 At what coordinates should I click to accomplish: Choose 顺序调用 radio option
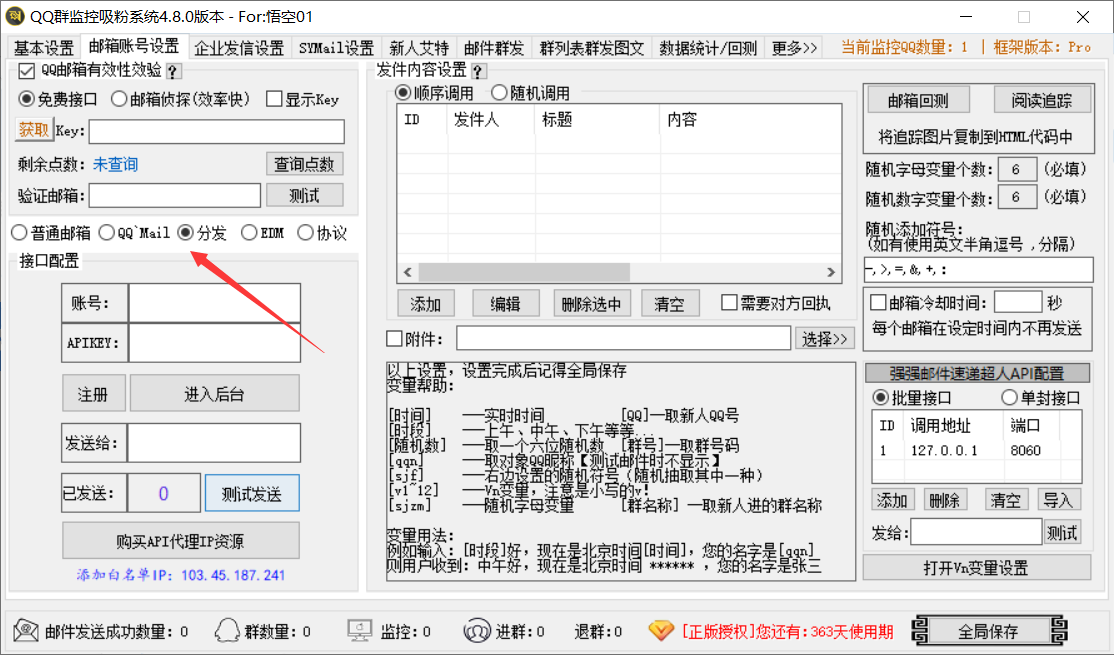pyautogui.click(x=403, y=92)
